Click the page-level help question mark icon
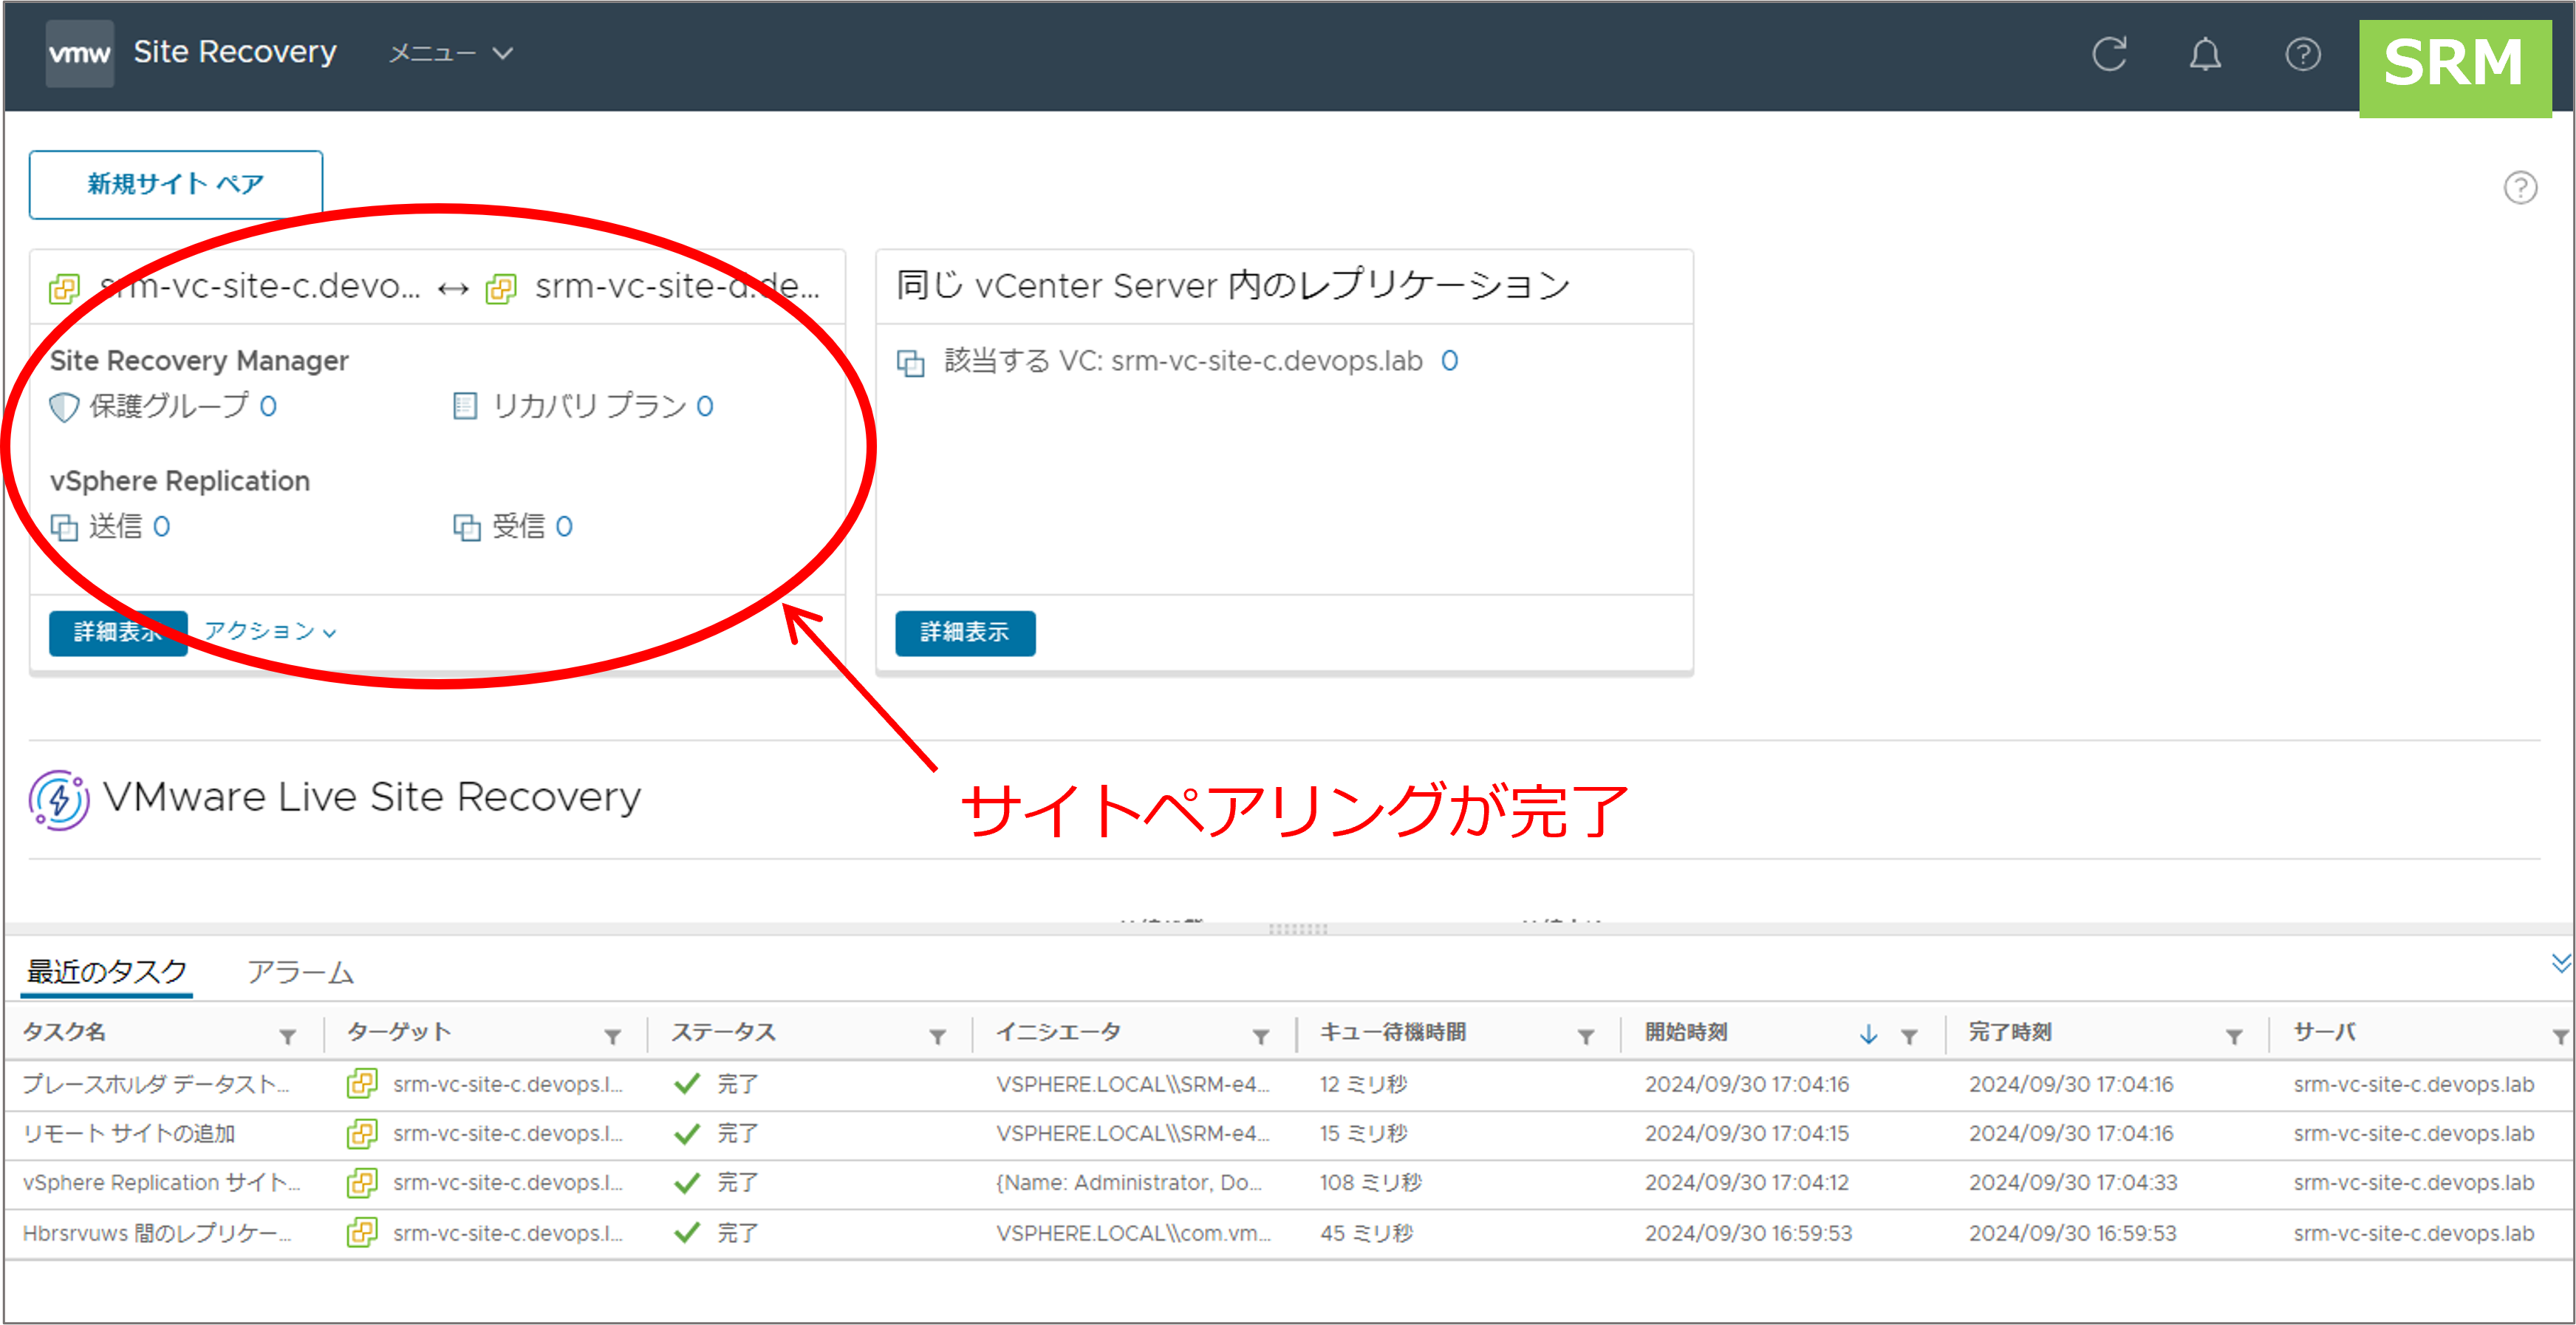 pyautogui.click(x=2520, y=187)
